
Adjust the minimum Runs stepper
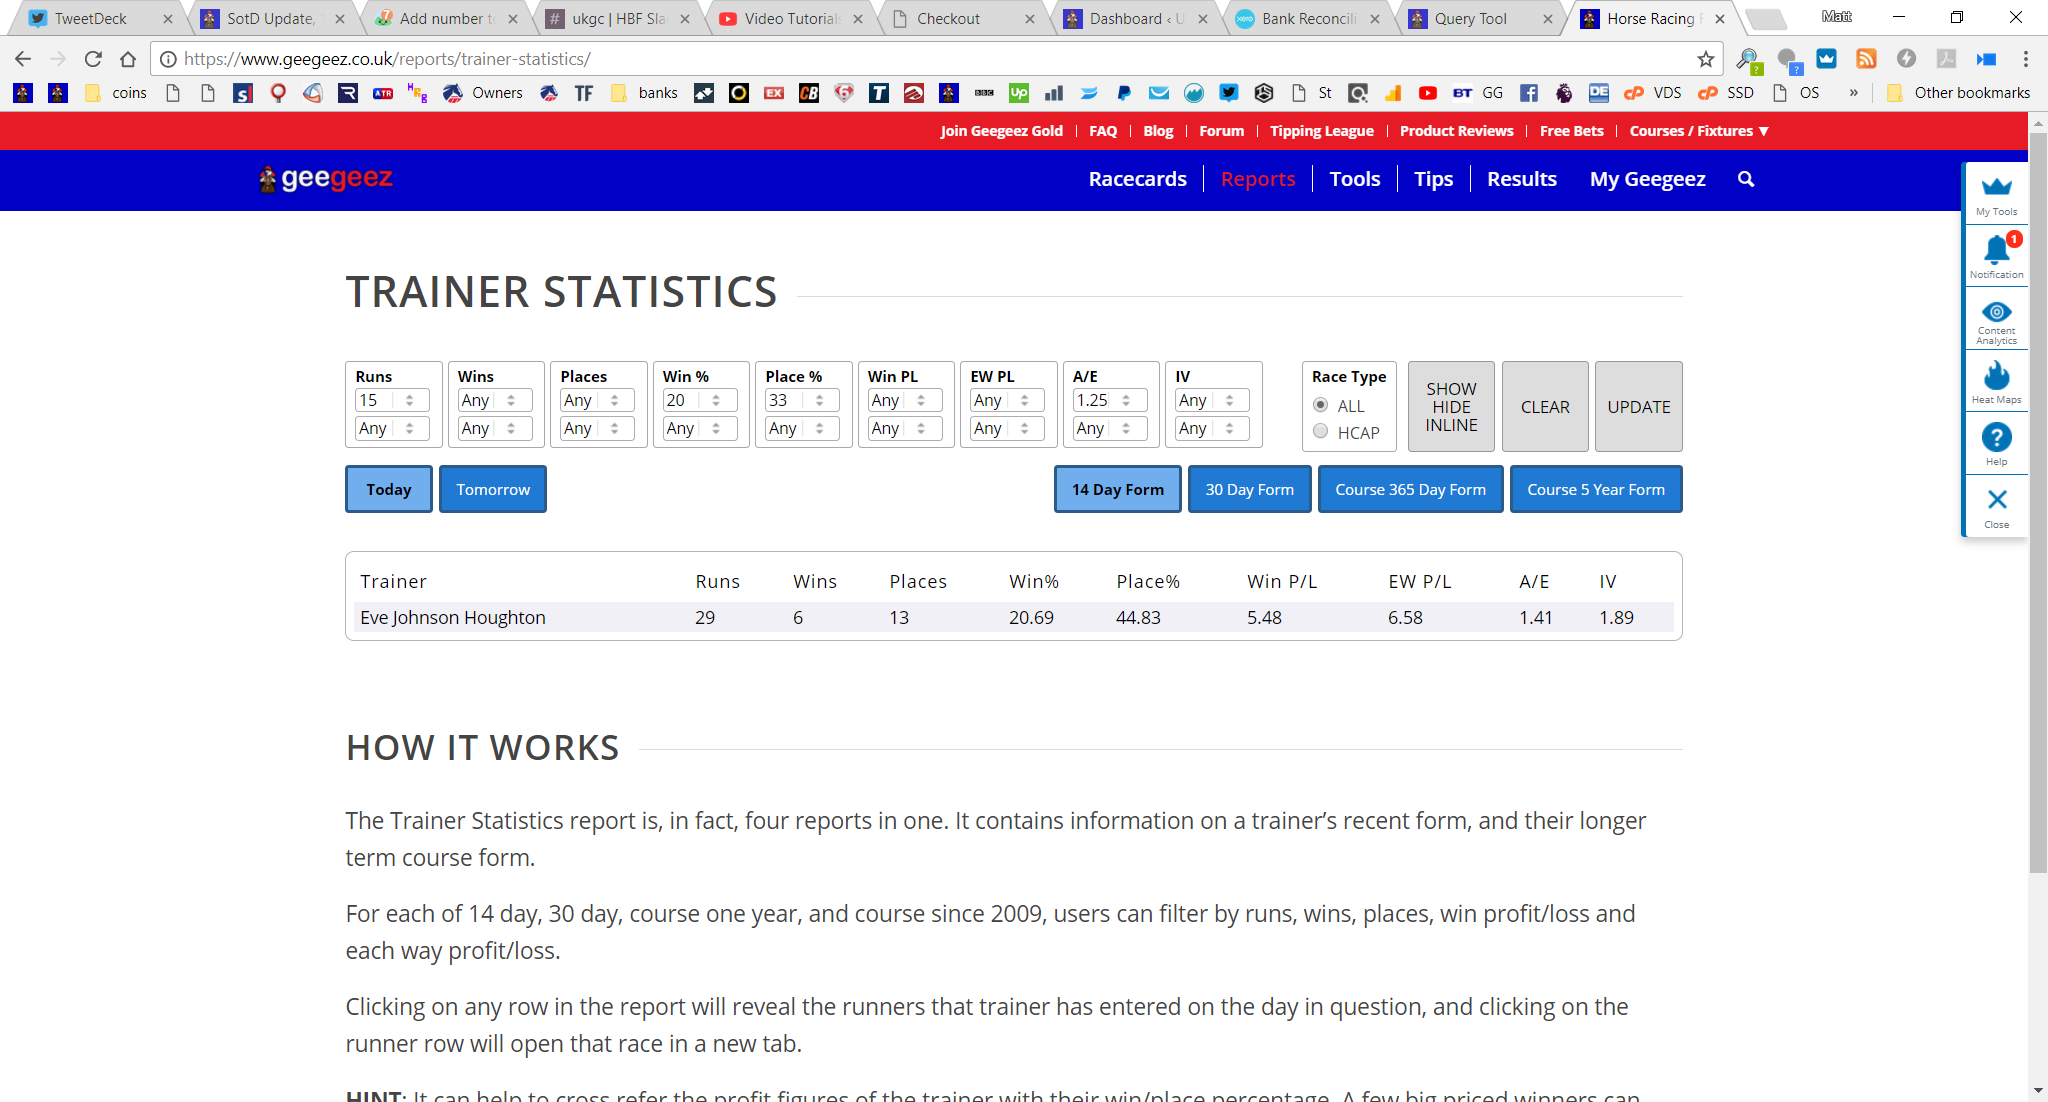409,400
